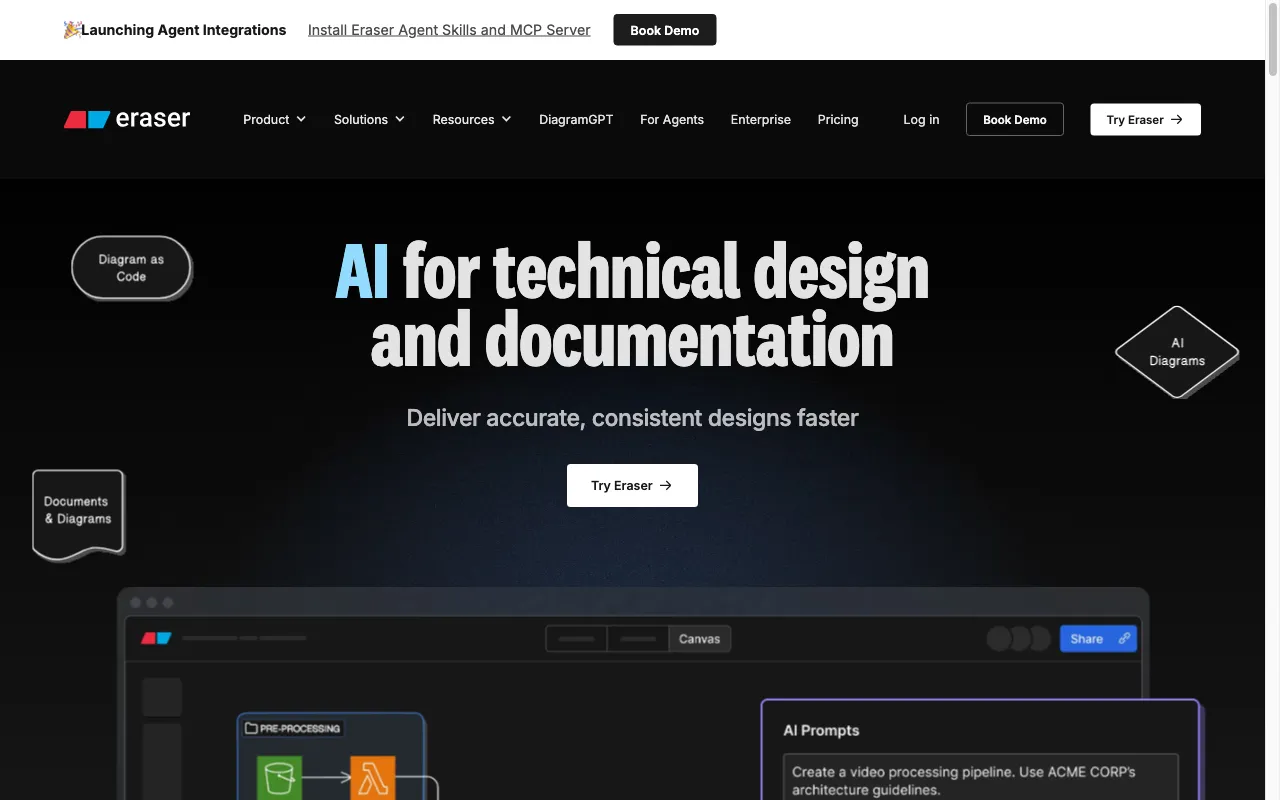
Task: Click the eraser logo in the navigation bar
Action: pos(127,119)
